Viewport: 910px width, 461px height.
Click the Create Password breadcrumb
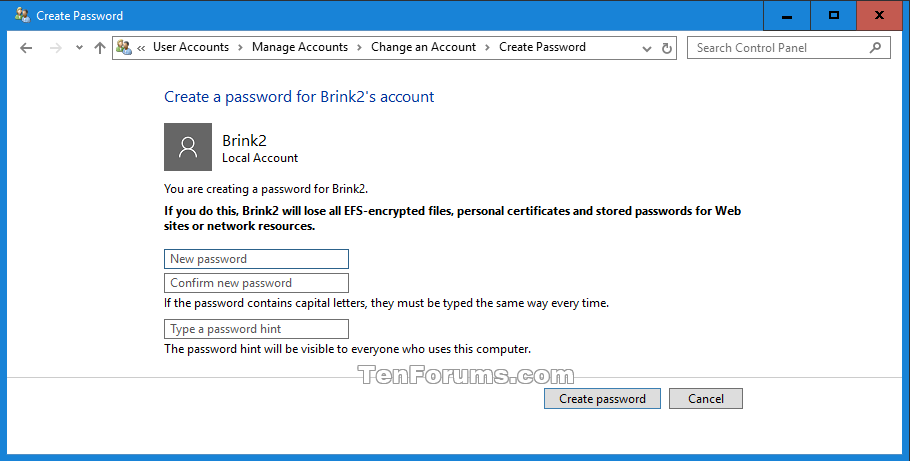coord(542,47)
